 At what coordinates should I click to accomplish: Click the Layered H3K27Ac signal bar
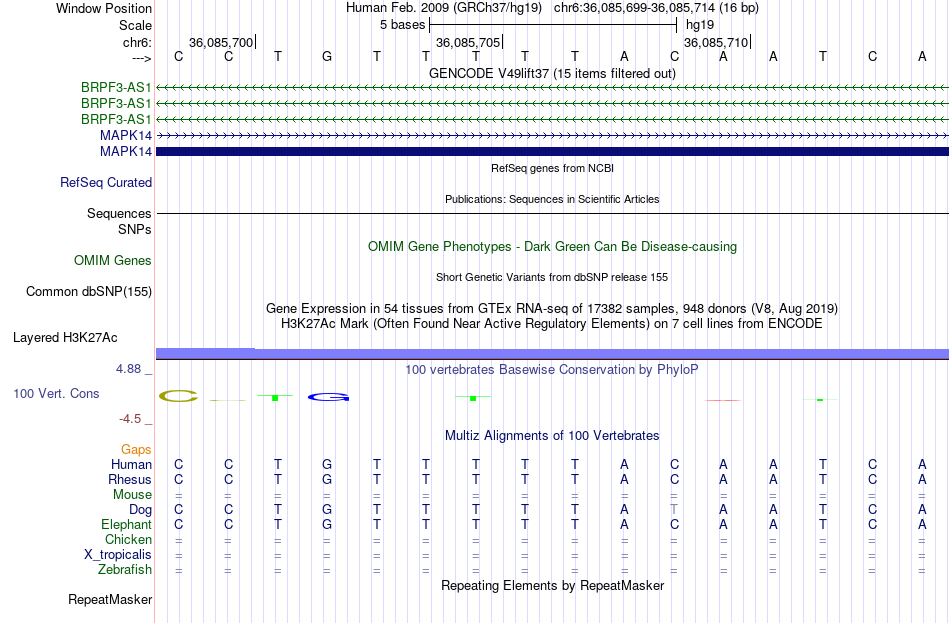click(x=552, y=353)
